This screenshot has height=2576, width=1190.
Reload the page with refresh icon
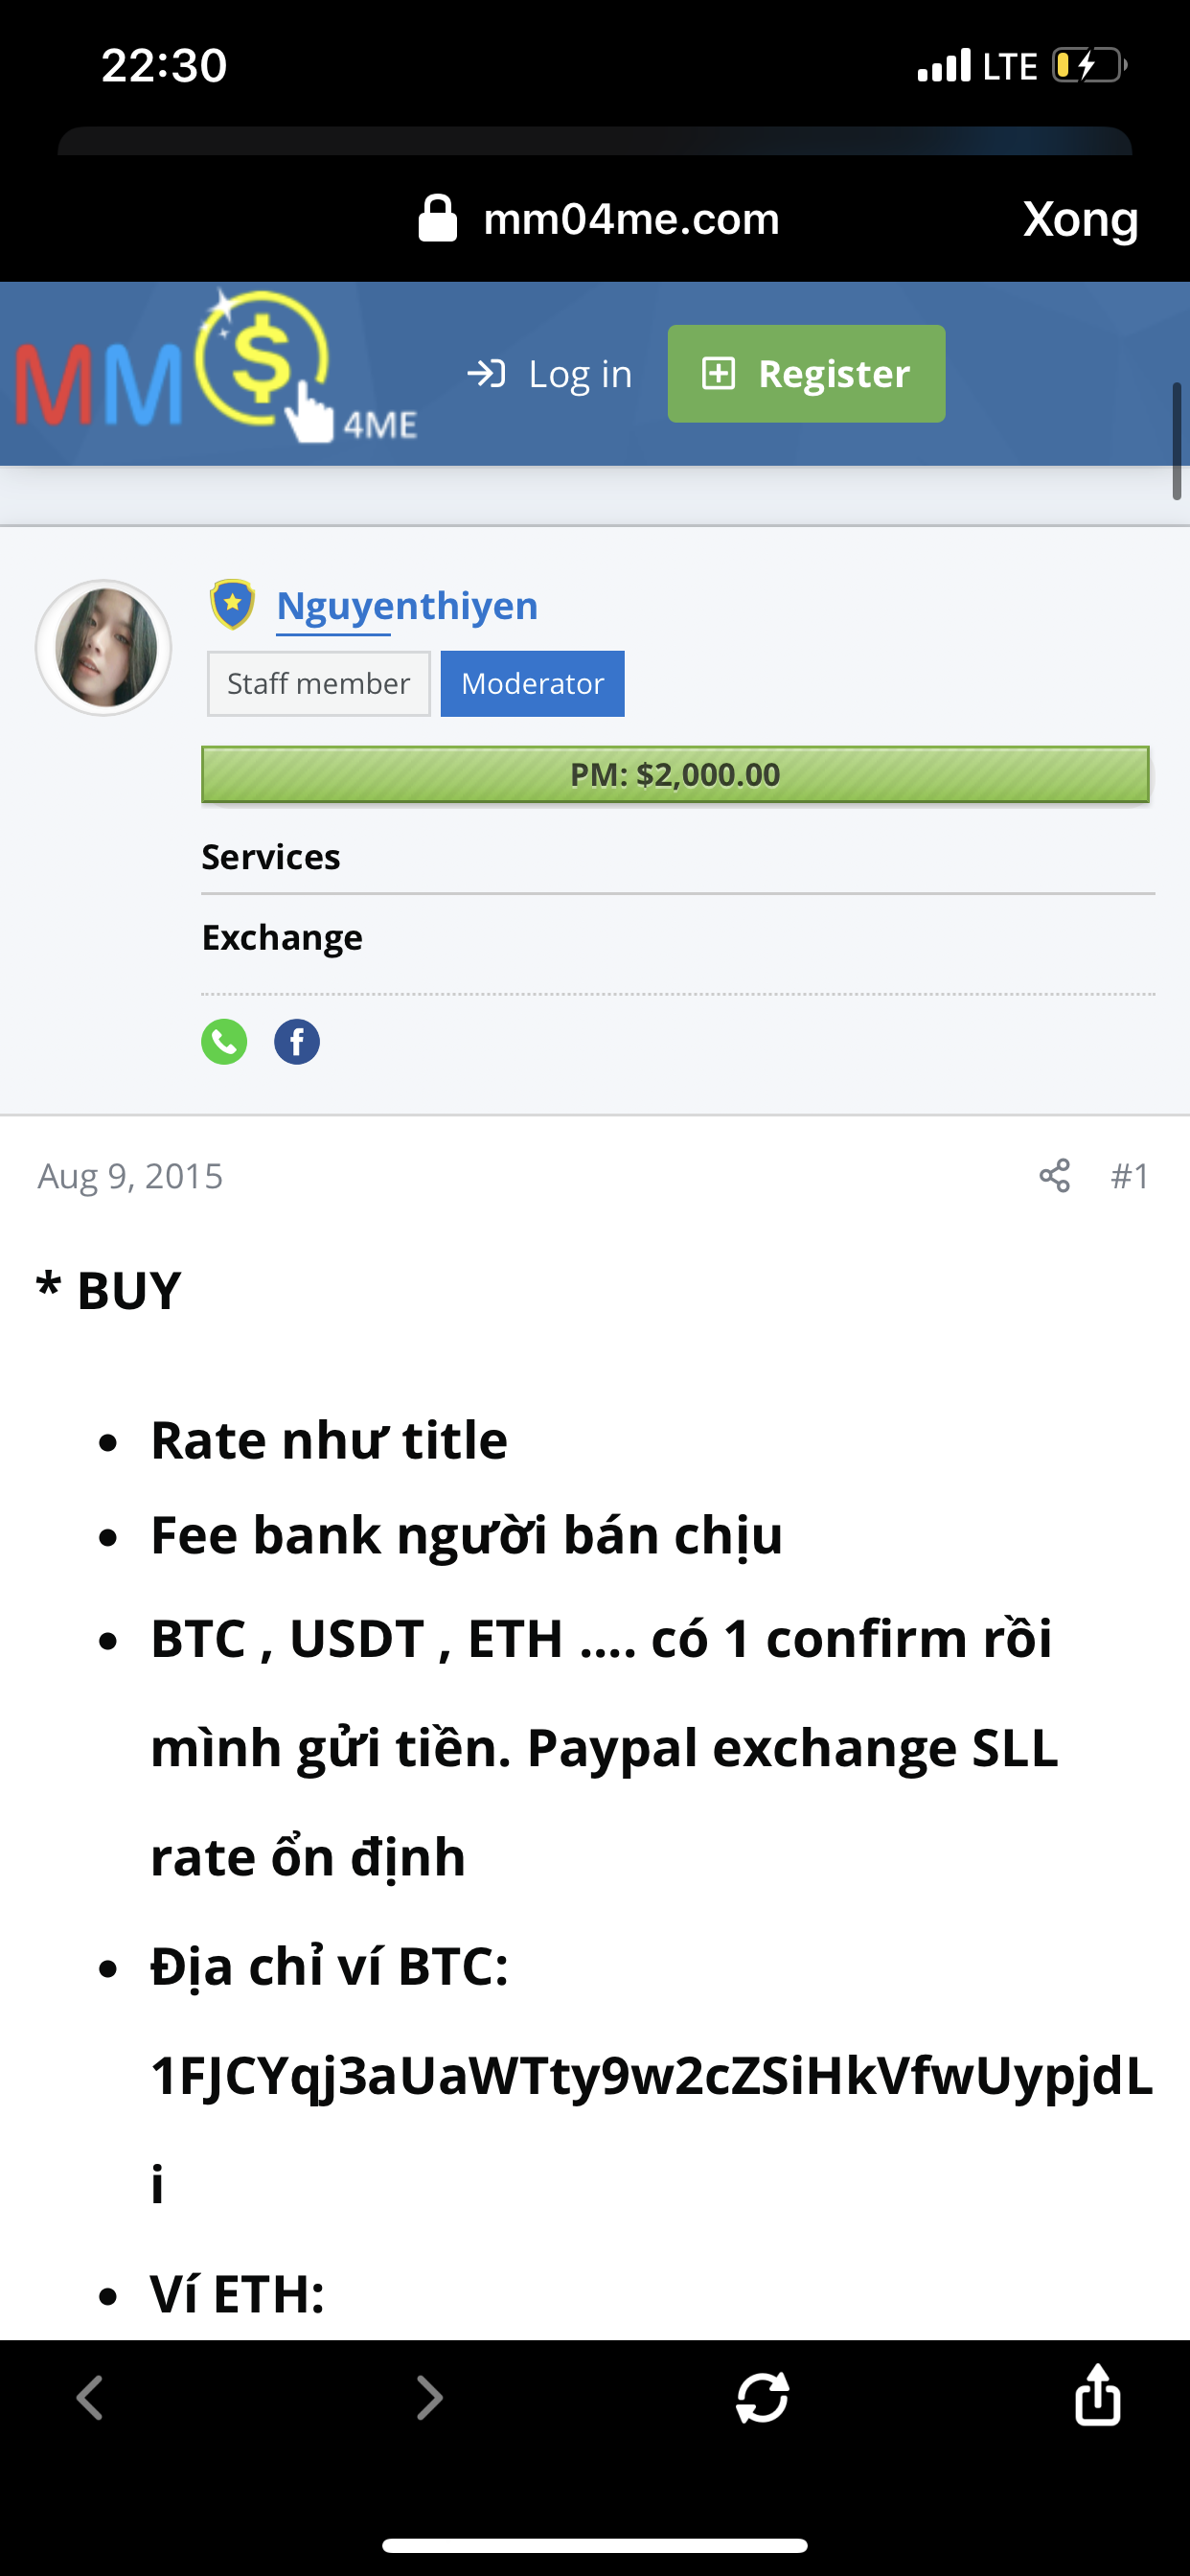[x=763, y=2397]
